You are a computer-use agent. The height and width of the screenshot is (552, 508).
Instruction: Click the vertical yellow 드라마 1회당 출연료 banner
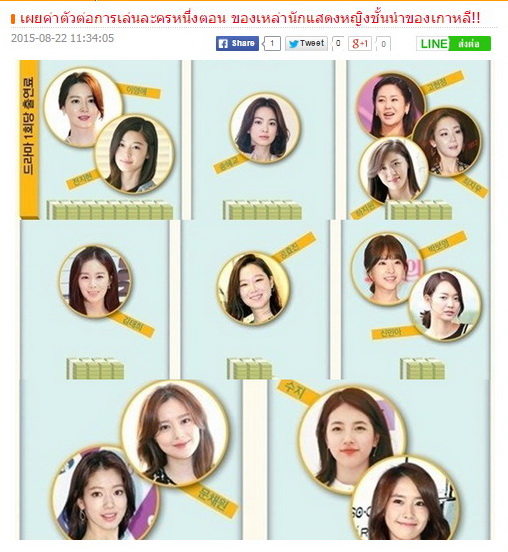[x=29, y=139]
